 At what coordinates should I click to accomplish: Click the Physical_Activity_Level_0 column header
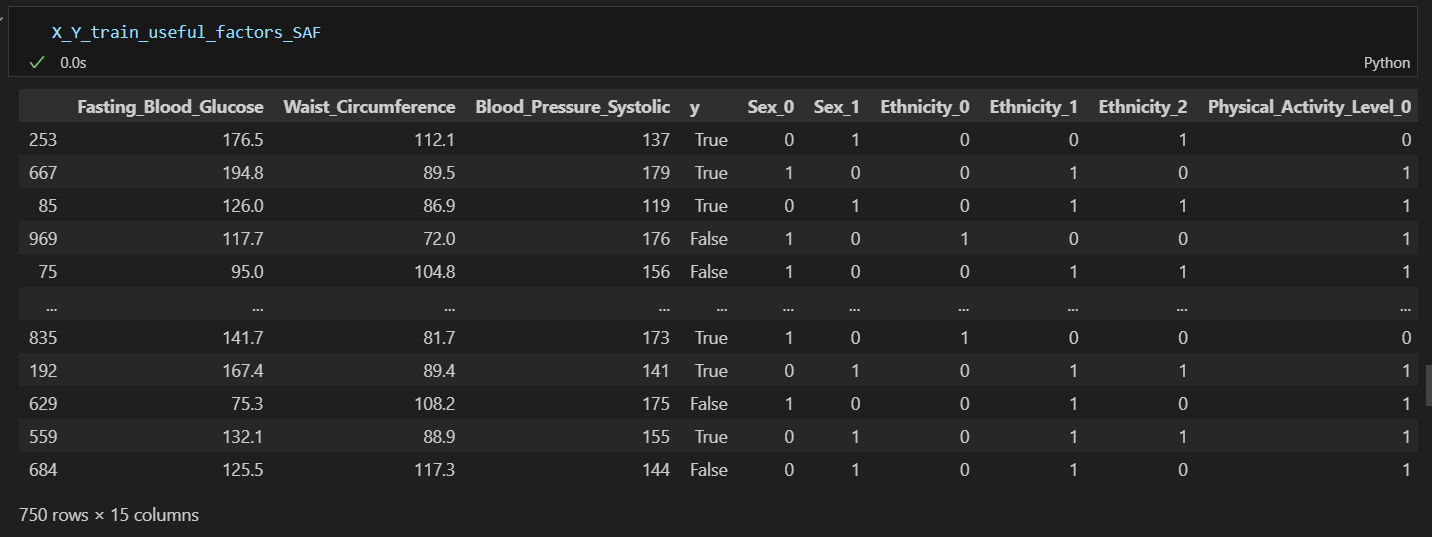click(x=1309, y=107)
